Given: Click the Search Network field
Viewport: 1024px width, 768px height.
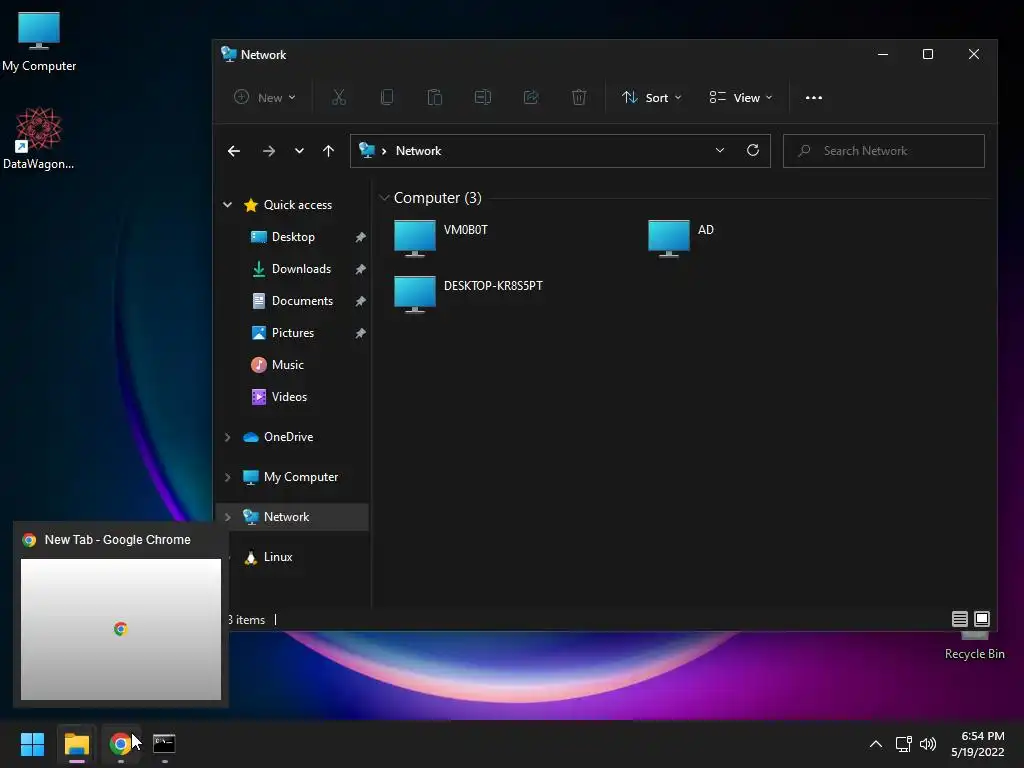Looking at the screenshot, I should tap(884, 151).
